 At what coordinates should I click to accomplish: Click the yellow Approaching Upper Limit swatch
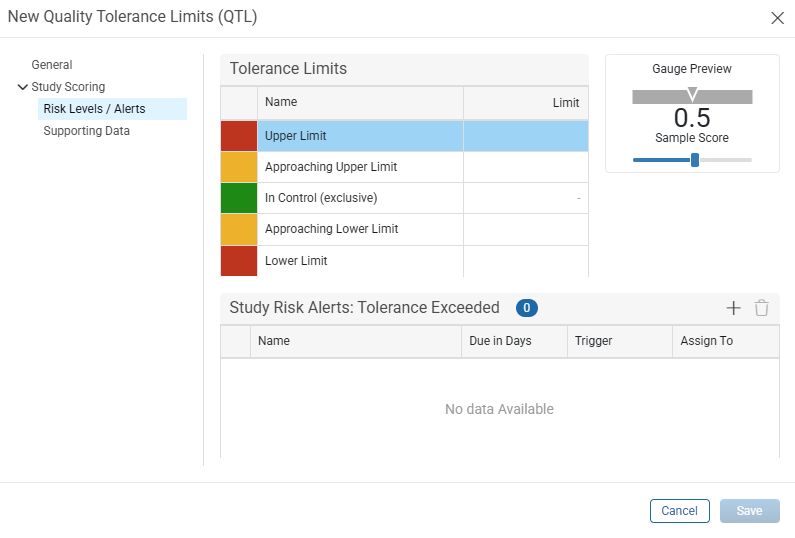[239, 167]
